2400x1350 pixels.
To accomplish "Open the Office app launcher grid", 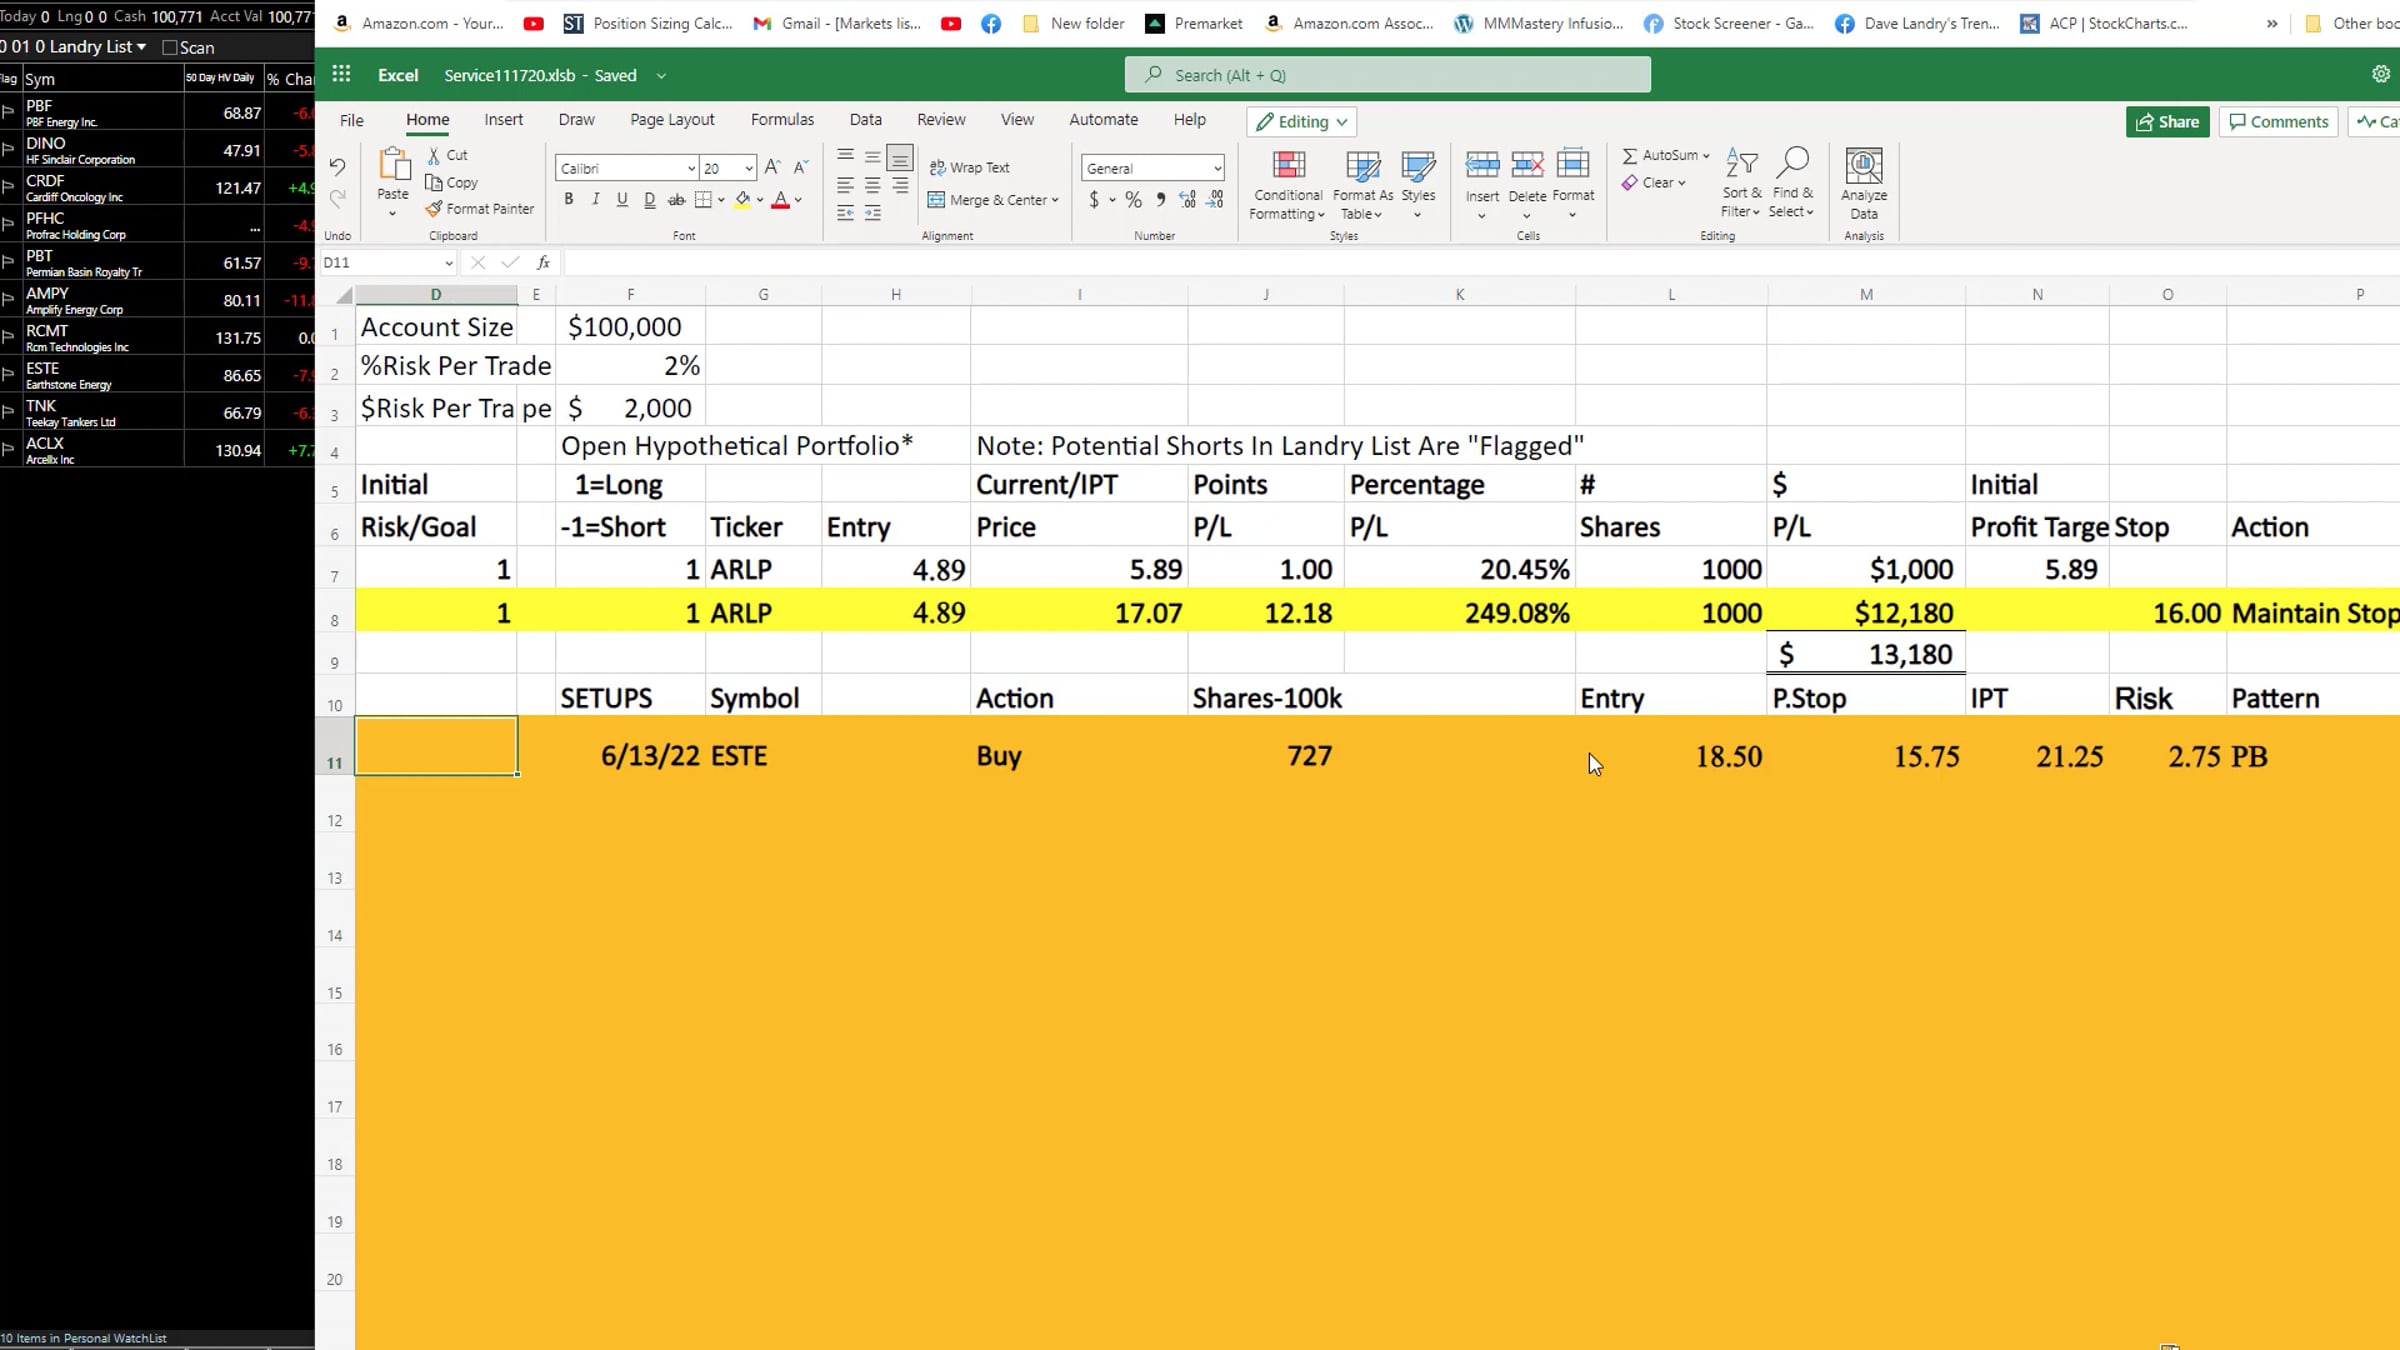I will 341,75.
